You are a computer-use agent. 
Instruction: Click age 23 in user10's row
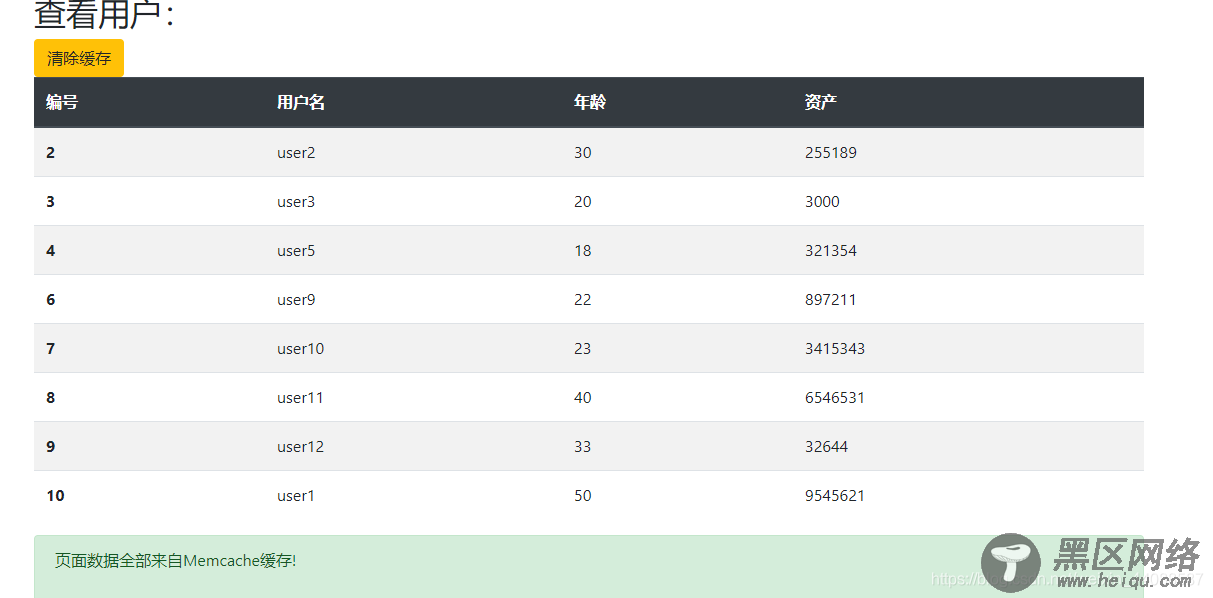tap(583, 349)
